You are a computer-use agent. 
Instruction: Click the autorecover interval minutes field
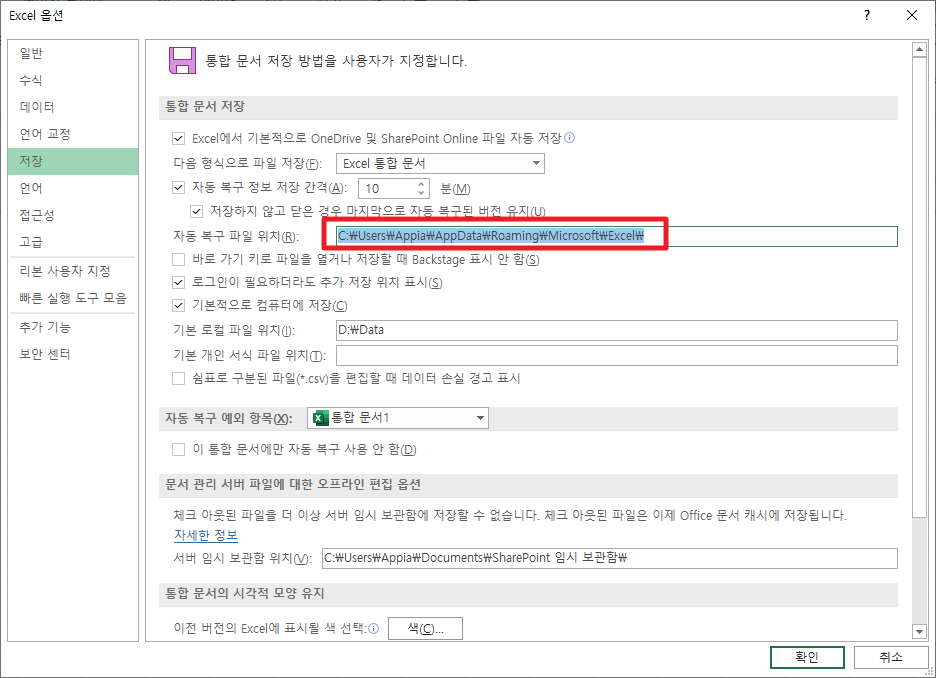pos(387,189)
